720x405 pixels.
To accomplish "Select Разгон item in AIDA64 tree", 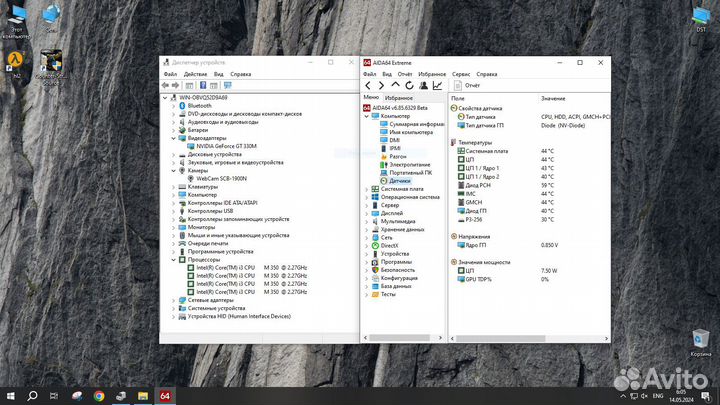I will coord(398,157).
